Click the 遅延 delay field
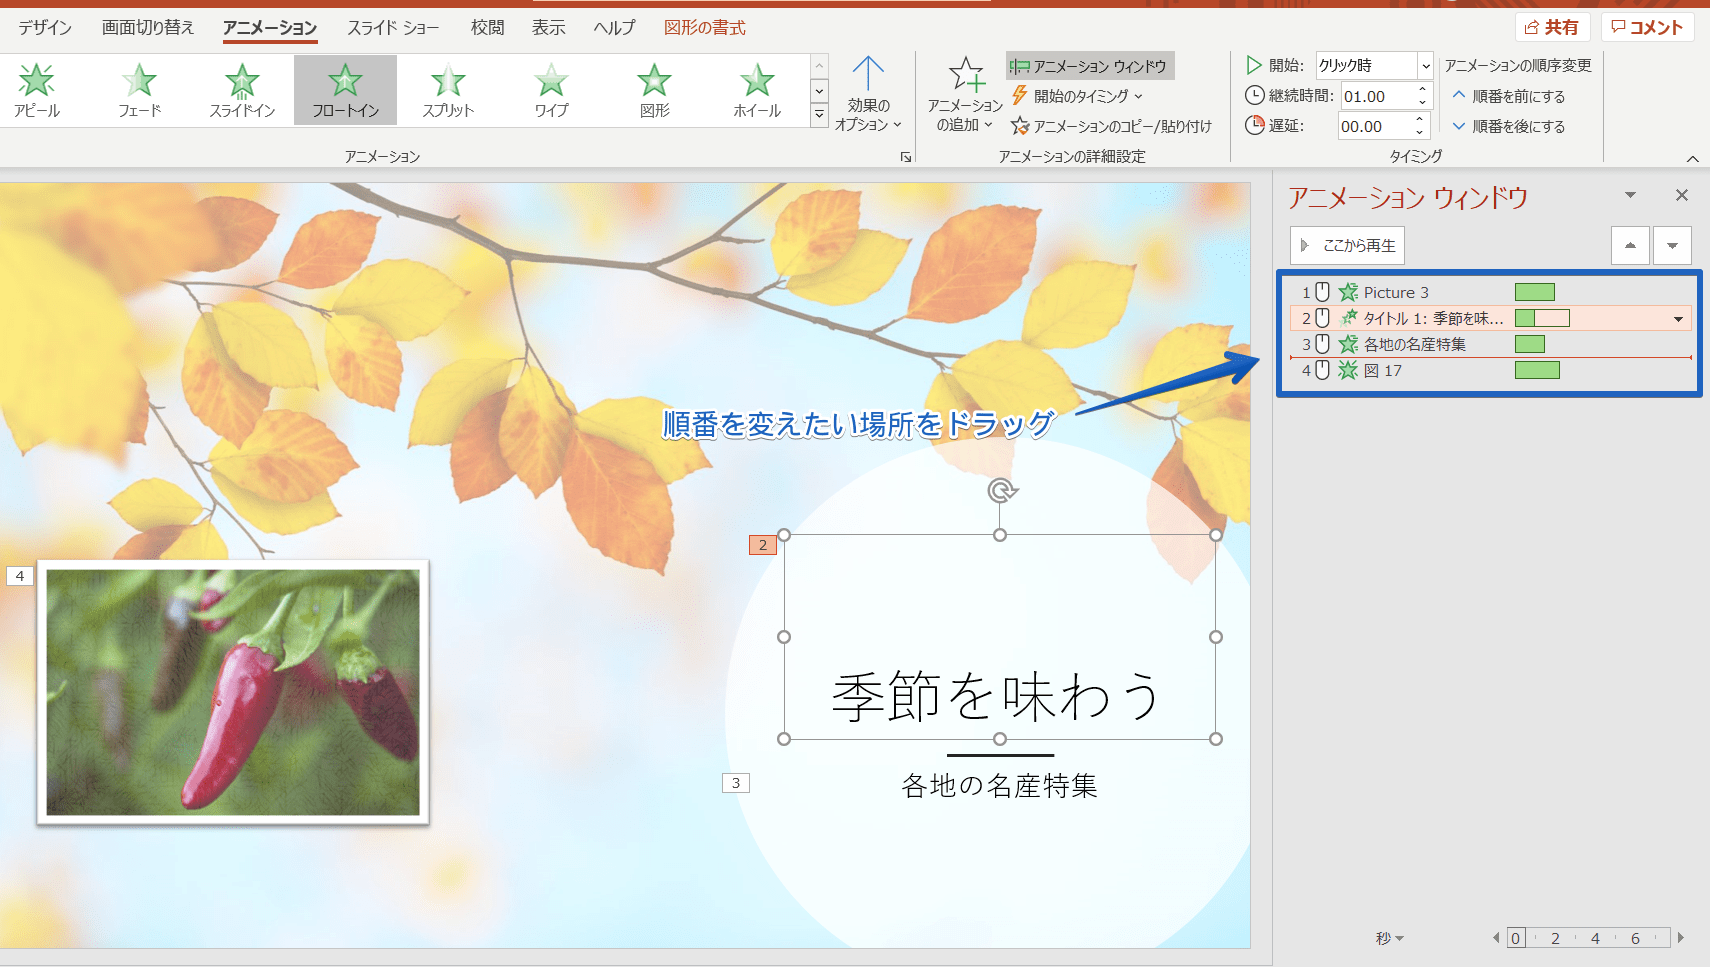Viewport: 1712px width, 967px height. coord(1375,126)
